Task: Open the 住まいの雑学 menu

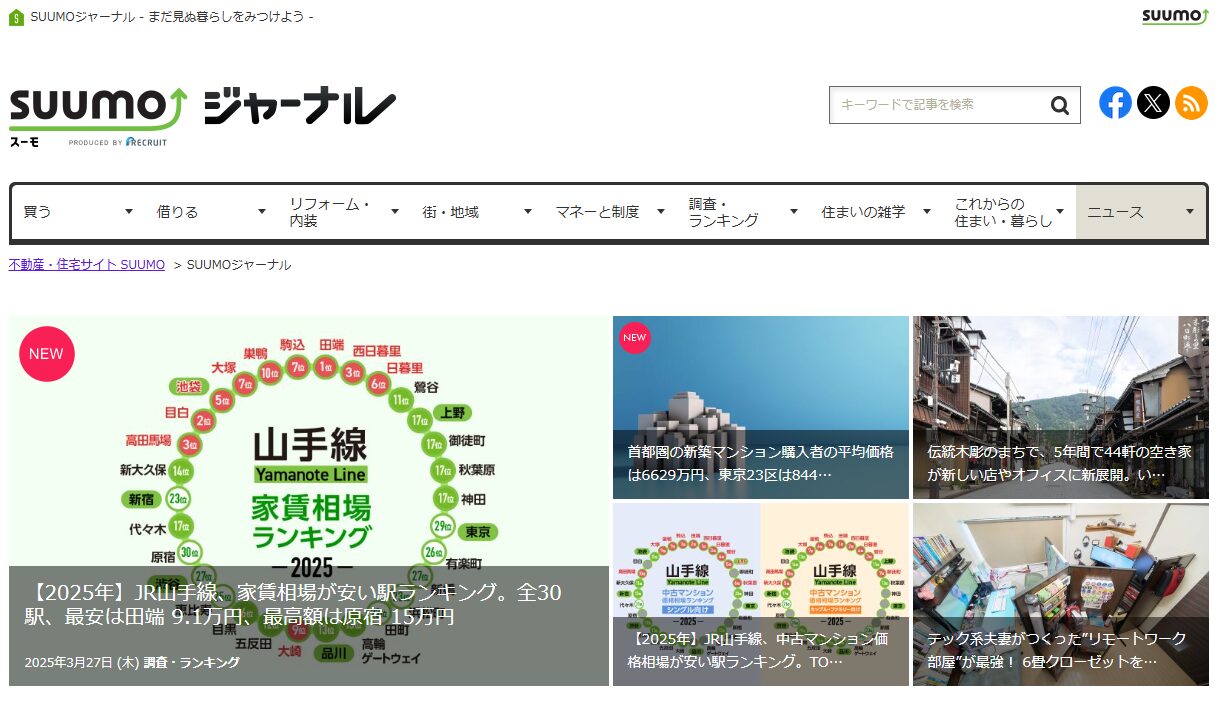Action: coord(876,212)
